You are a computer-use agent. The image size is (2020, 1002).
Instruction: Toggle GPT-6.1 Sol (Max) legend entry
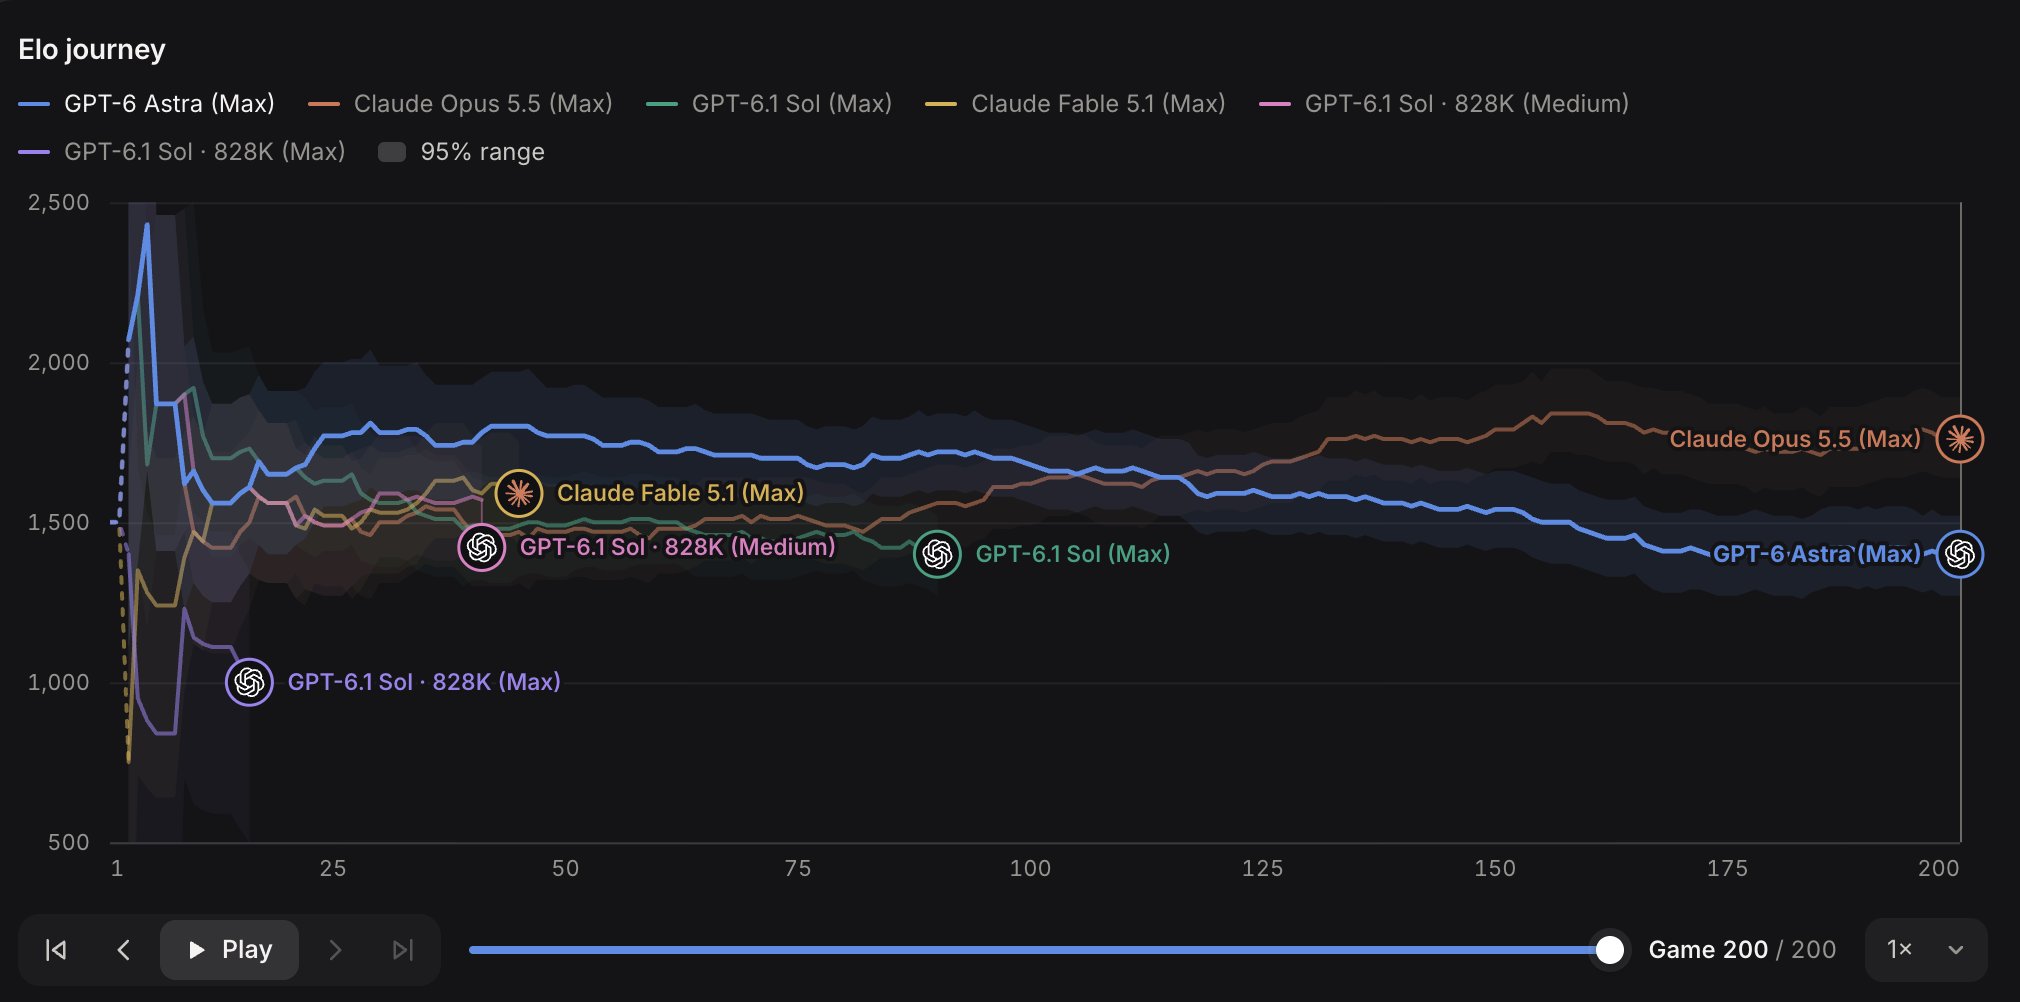point(769,104)
